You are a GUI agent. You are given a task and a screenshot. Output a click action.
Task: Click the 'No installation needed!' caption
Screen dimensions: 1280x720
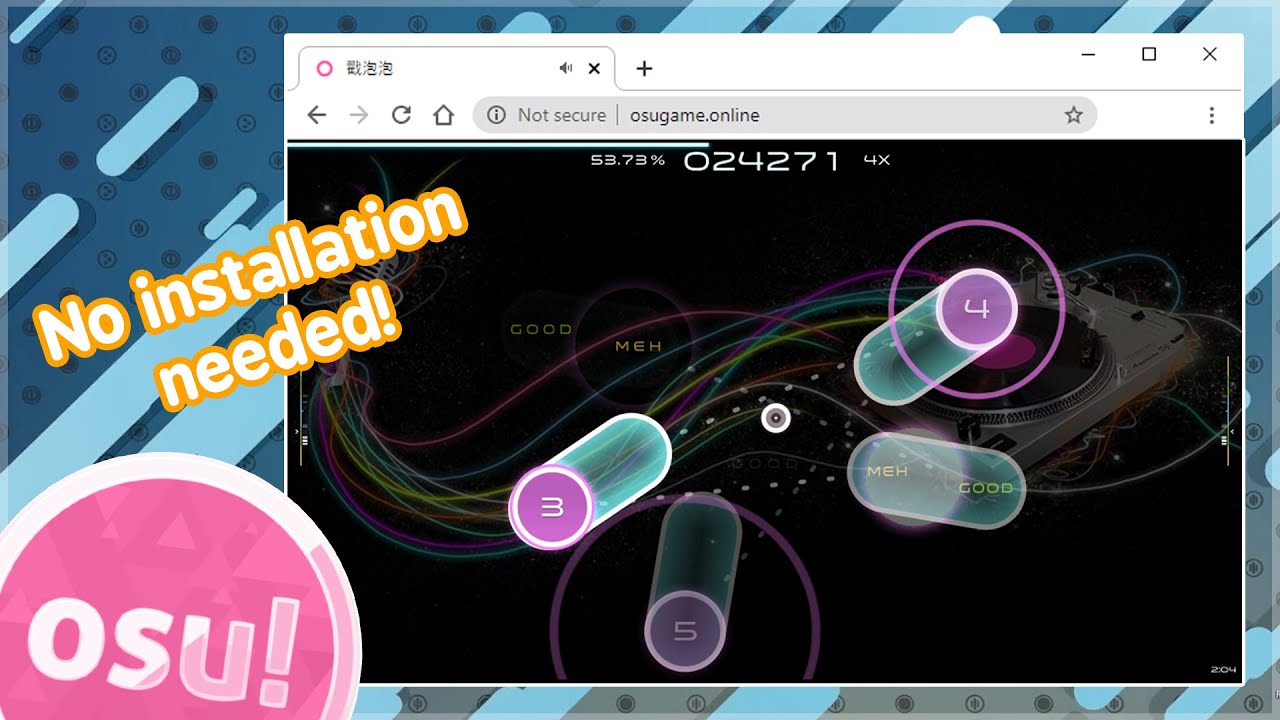tap(251, 298)
